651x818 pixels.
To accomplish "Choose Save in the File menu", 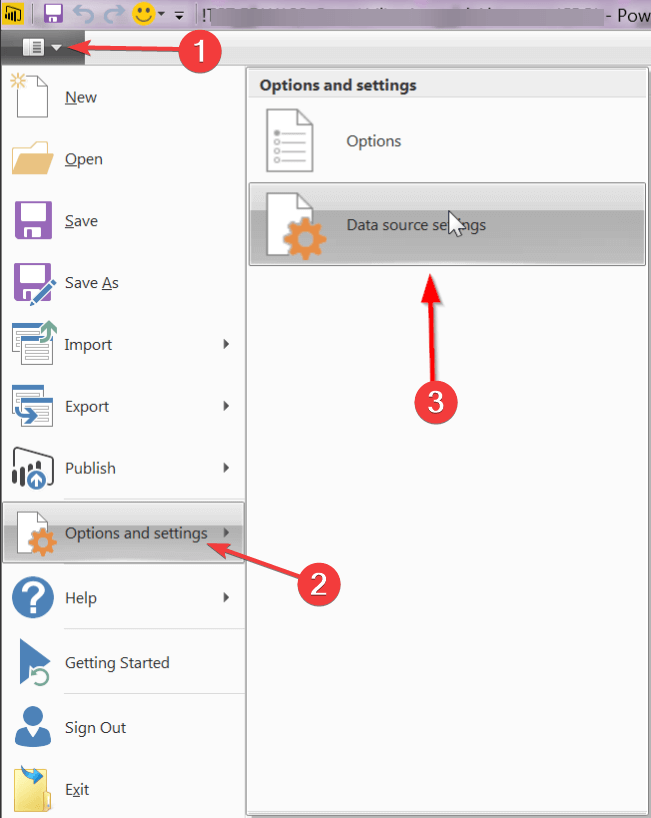I will [124, 221].
